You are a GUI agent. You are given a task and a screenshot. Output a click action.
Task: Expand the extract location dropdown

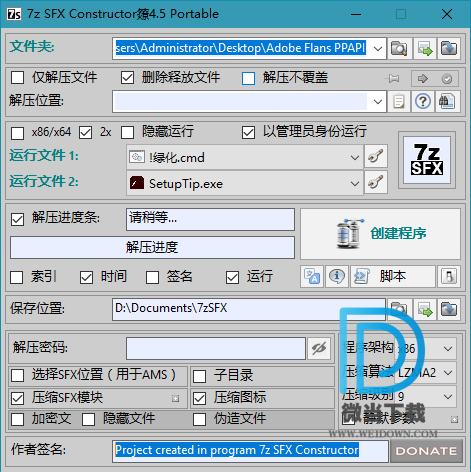pyautogui.click(x=378, y=101)
